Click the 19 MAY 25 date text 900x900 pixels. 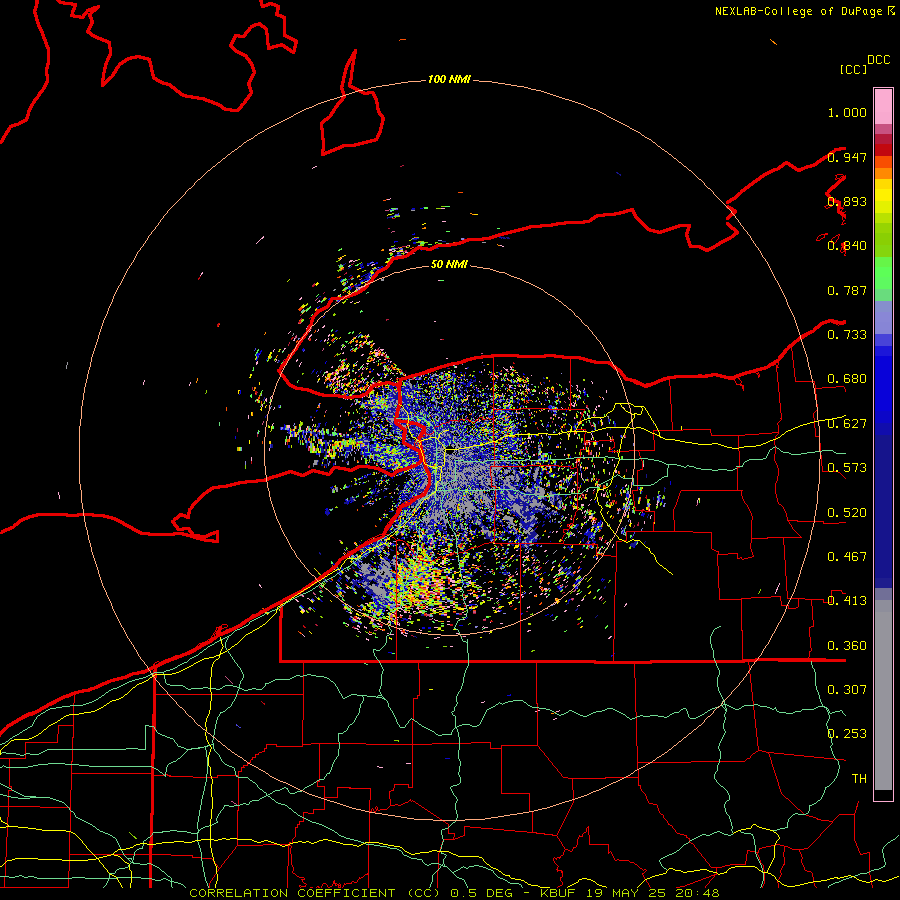[x=628, y=893]
